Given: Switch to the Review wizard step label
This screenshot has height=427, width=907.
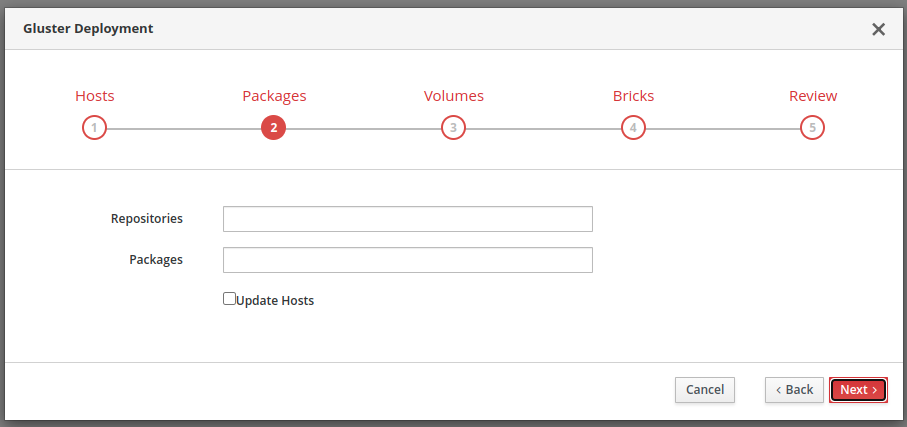Looking at the screenshot, I should coord(812,96).
